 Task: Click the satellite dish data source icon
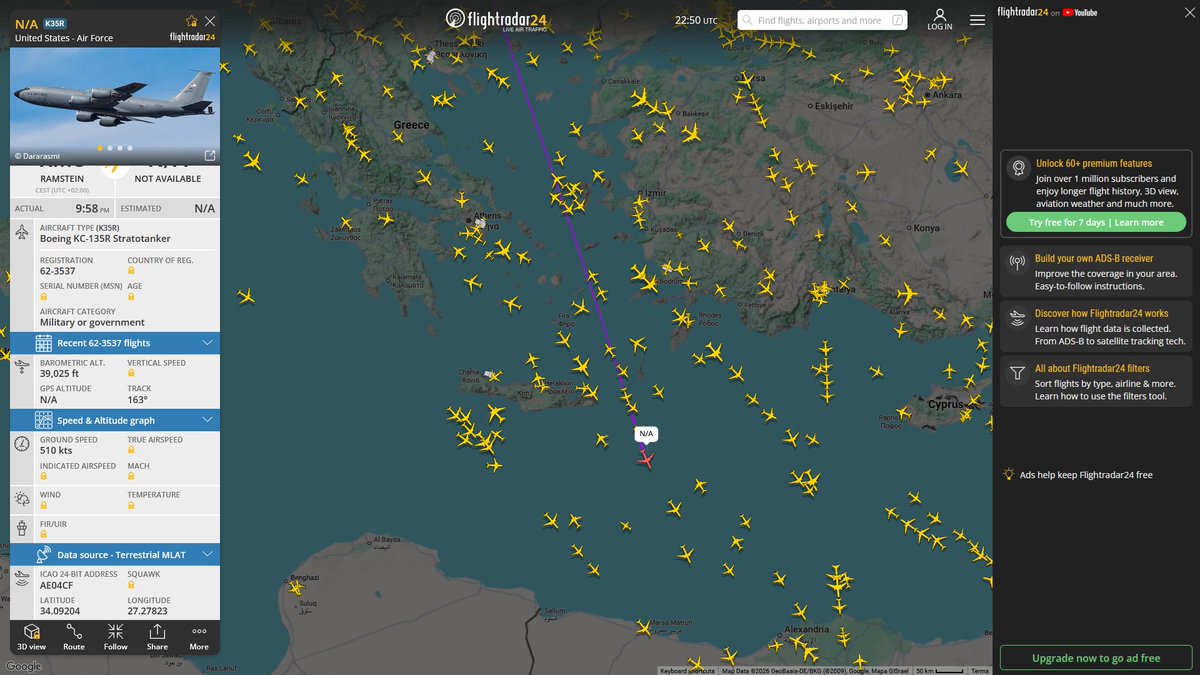tap(43, 554)
